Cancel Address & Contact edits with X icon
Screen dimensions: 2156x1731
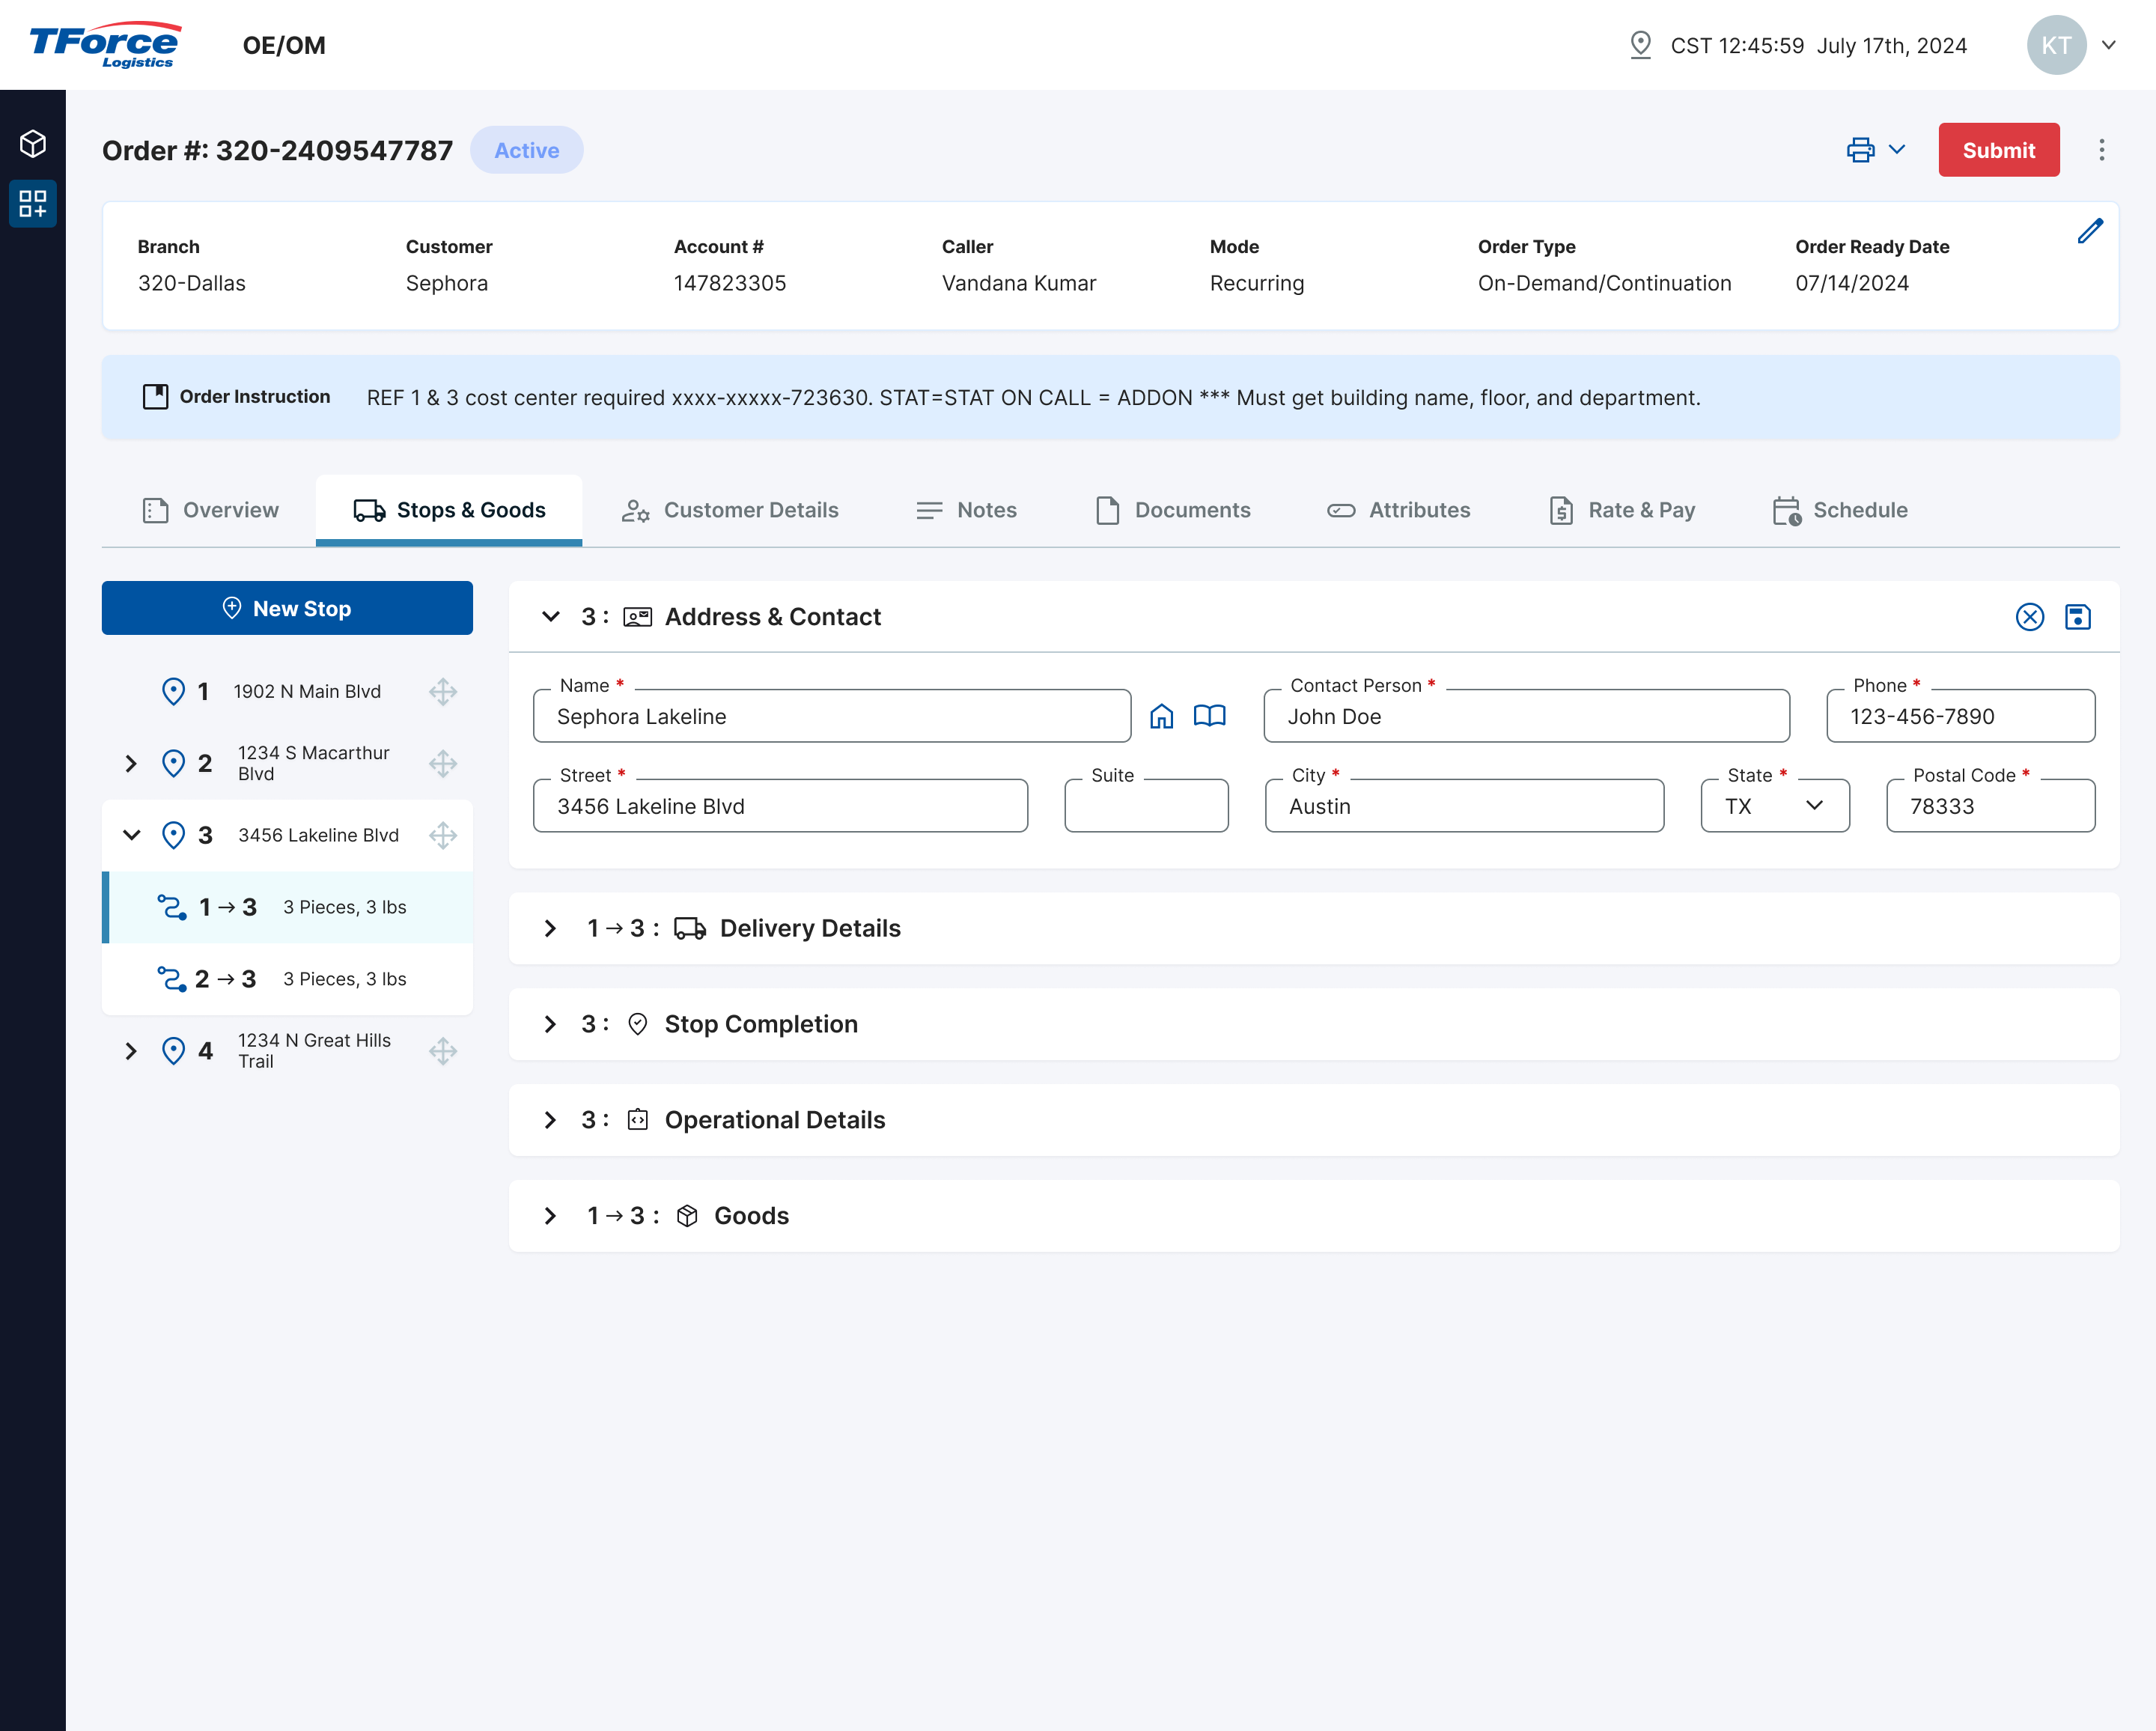[x=2029, y=617]
